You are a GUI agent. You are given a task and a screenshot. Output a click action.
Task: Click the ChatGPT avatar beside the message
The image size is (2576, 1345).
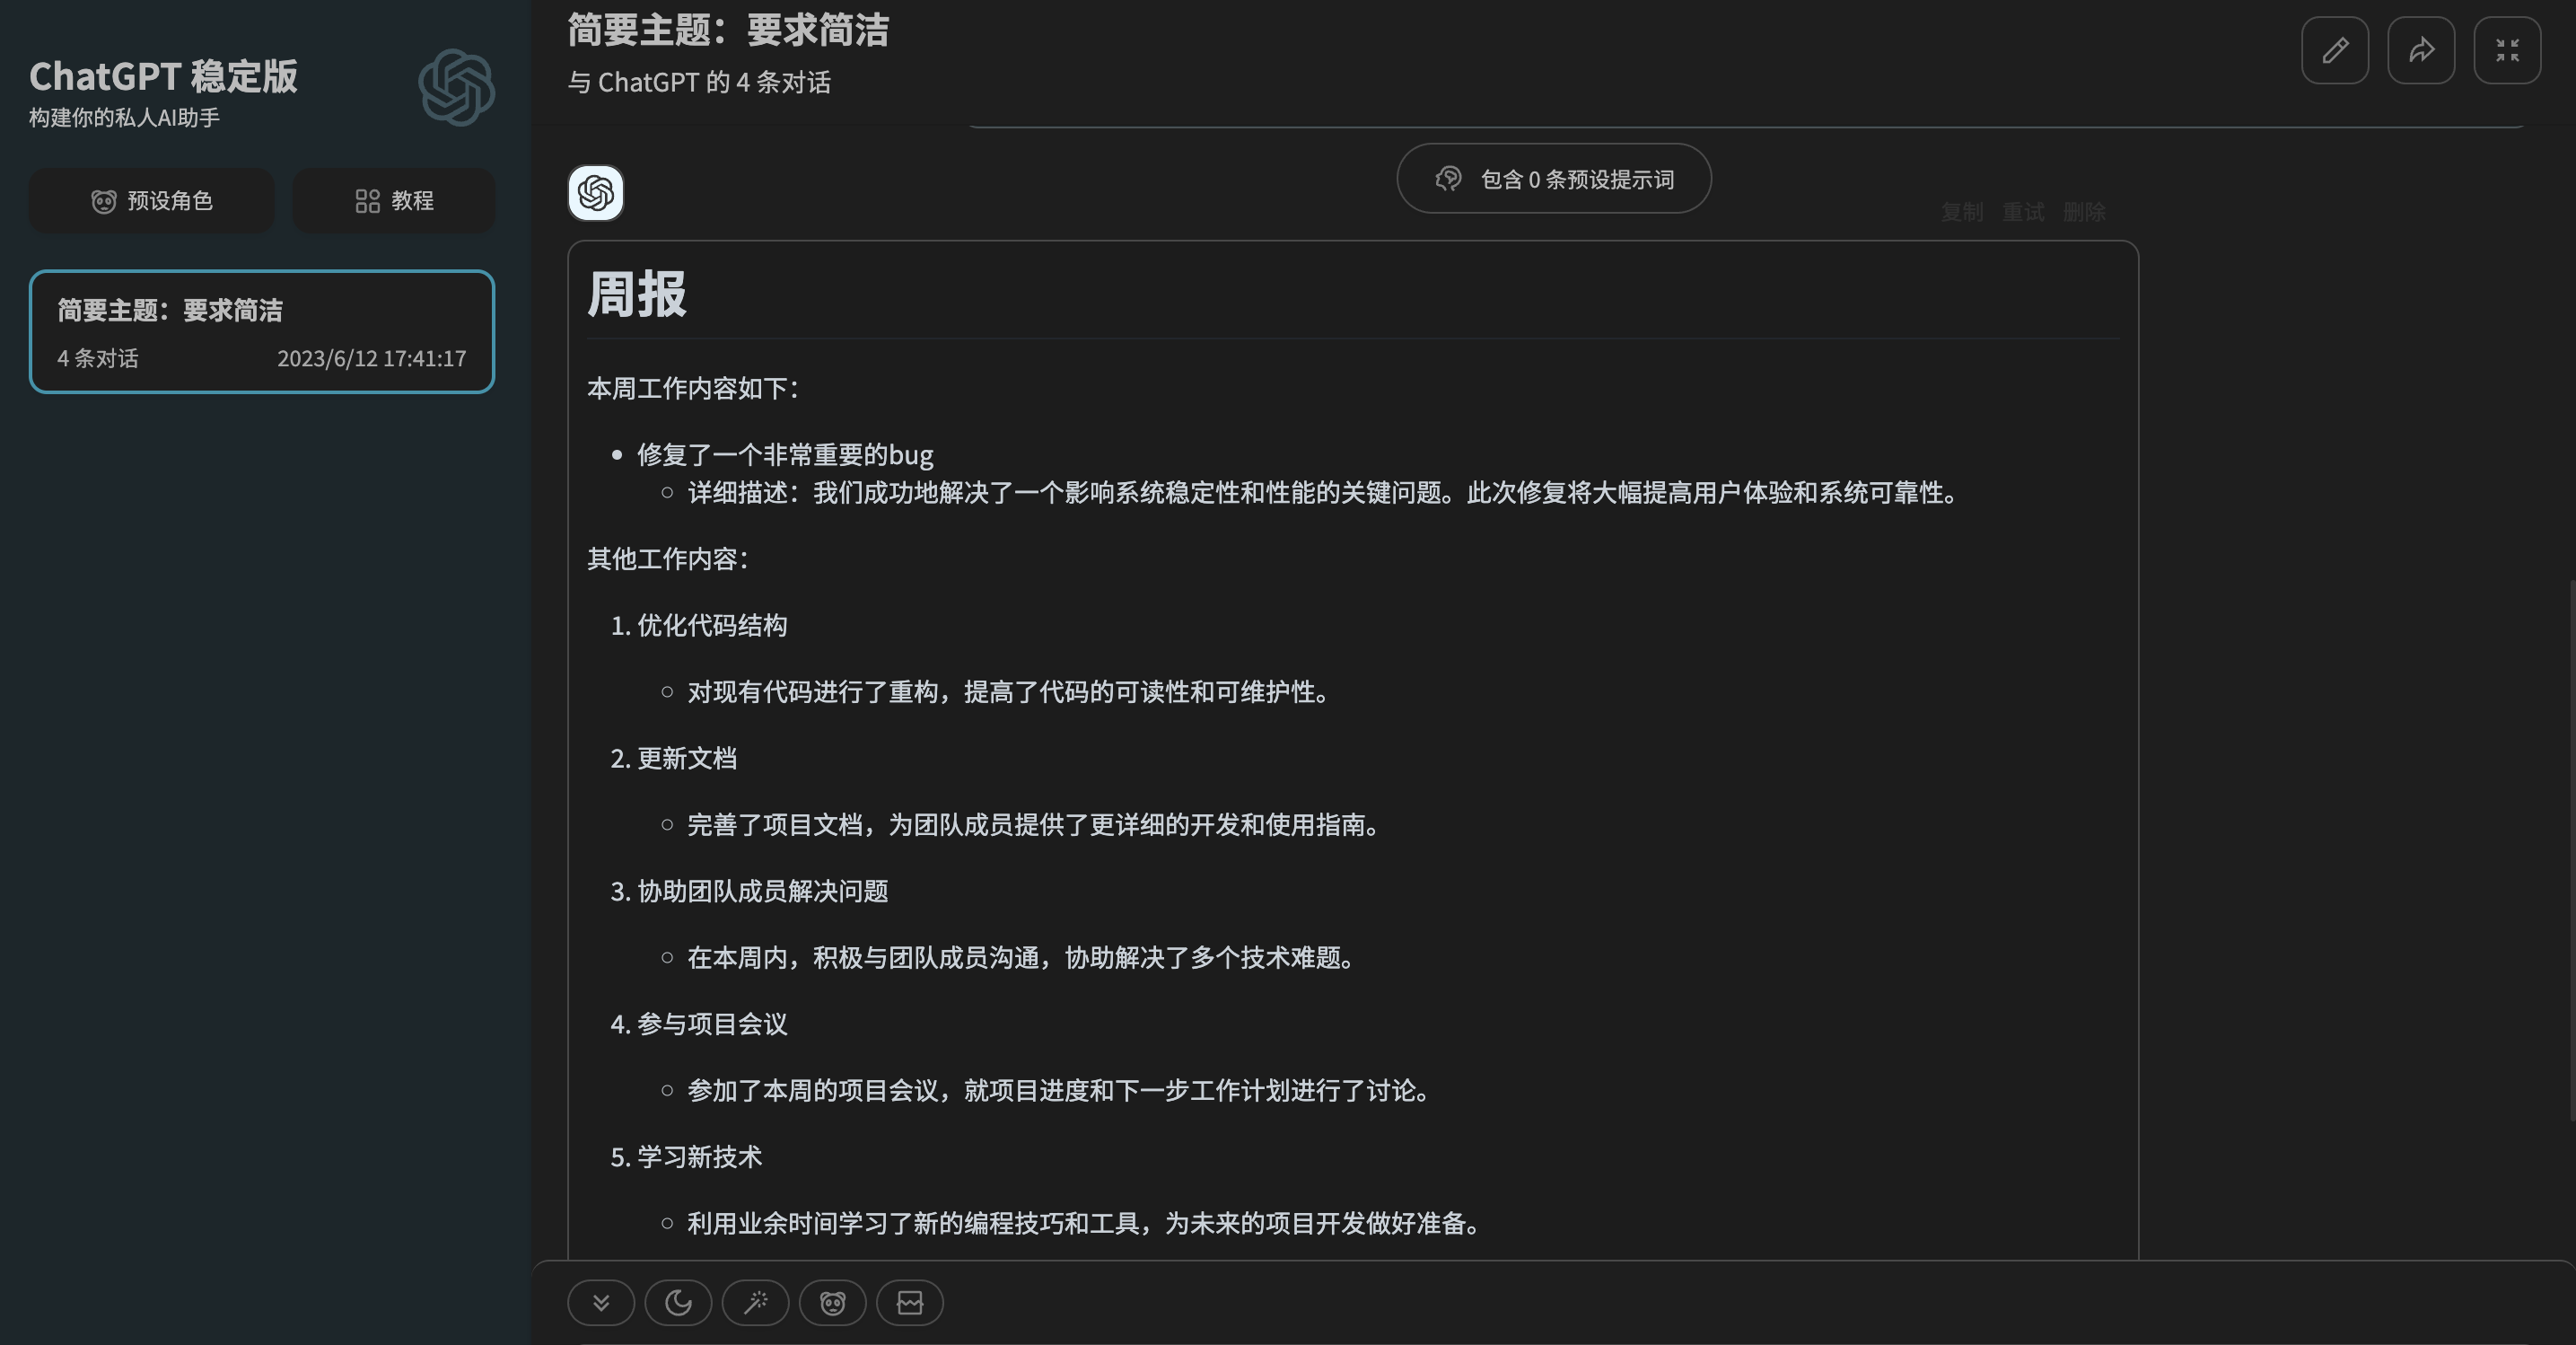pyautogui.click(x=596, y=193)
